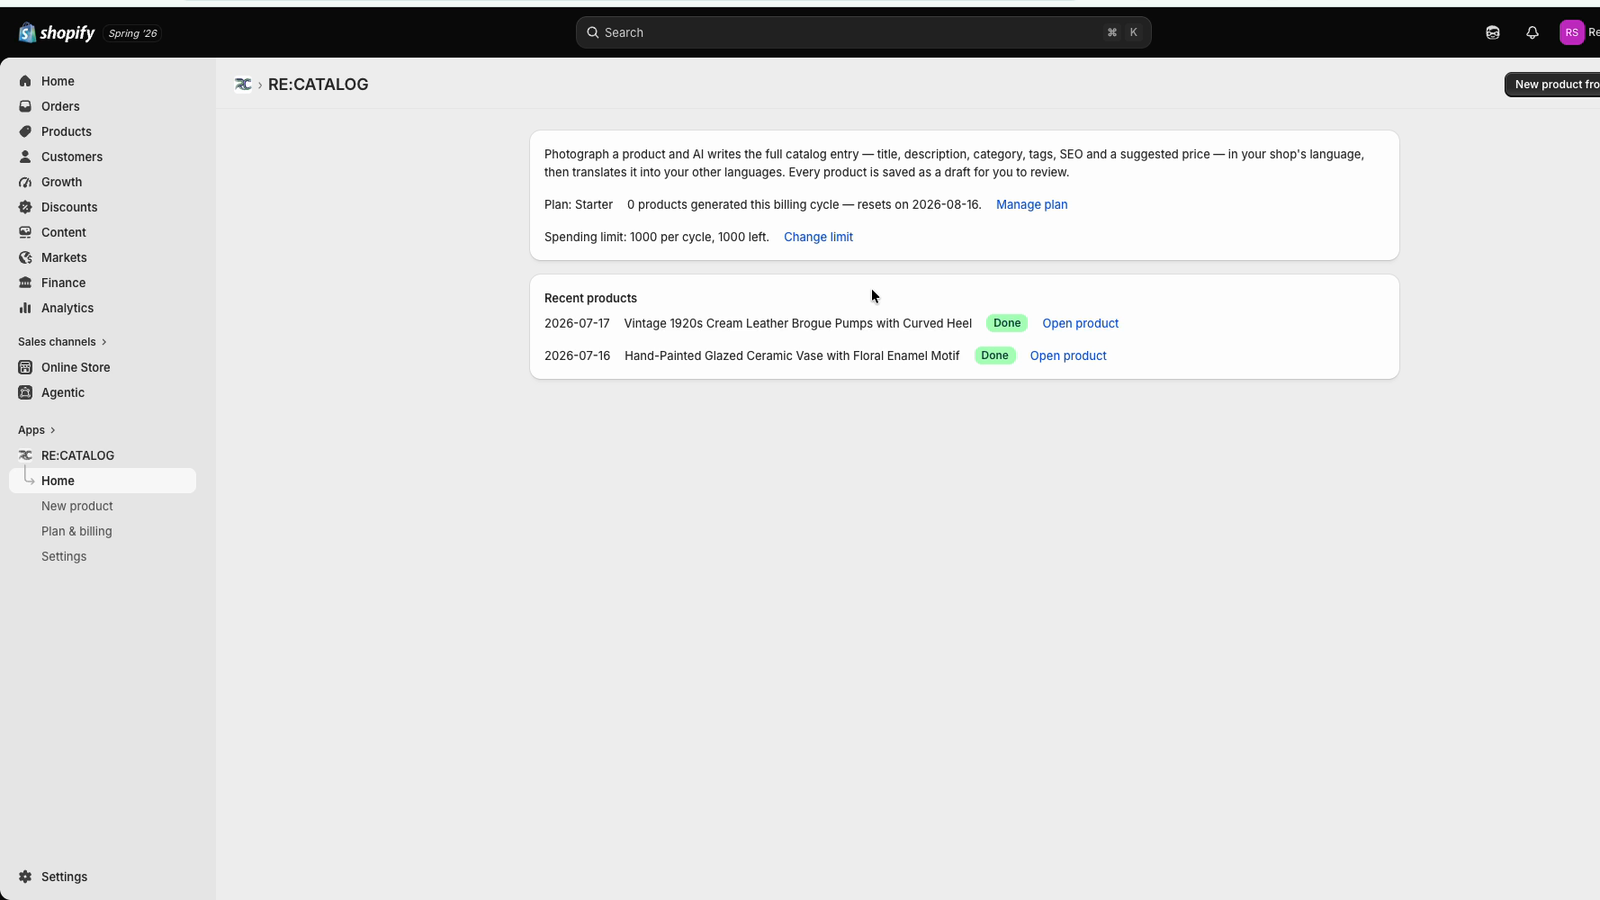Click the Settings gear icon
Viewport: 1600px width, 900px height.
click(25, 877)
